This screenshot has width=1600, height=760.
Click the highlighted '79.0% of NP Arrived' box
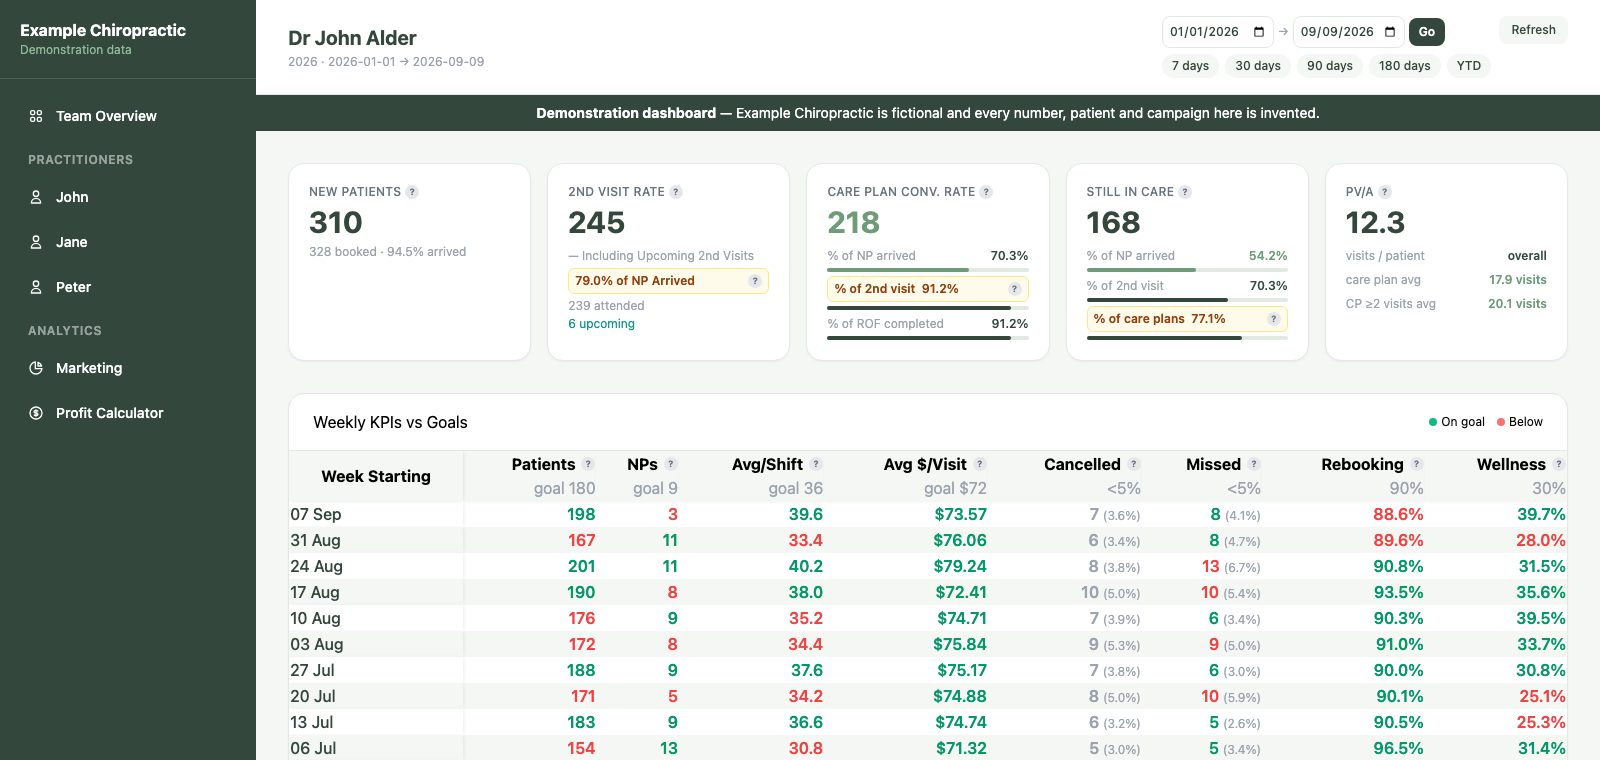[x=668, y=281]
